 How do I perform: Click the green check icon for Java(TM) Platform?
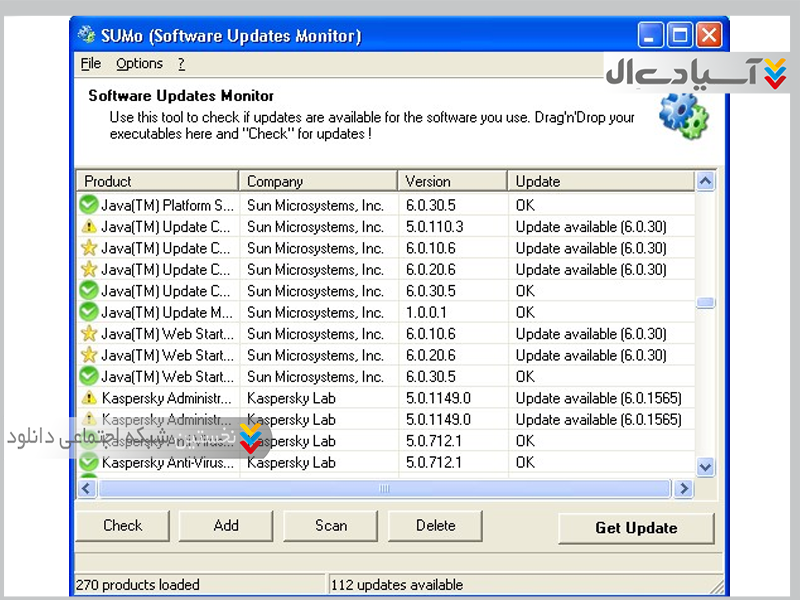89,205
